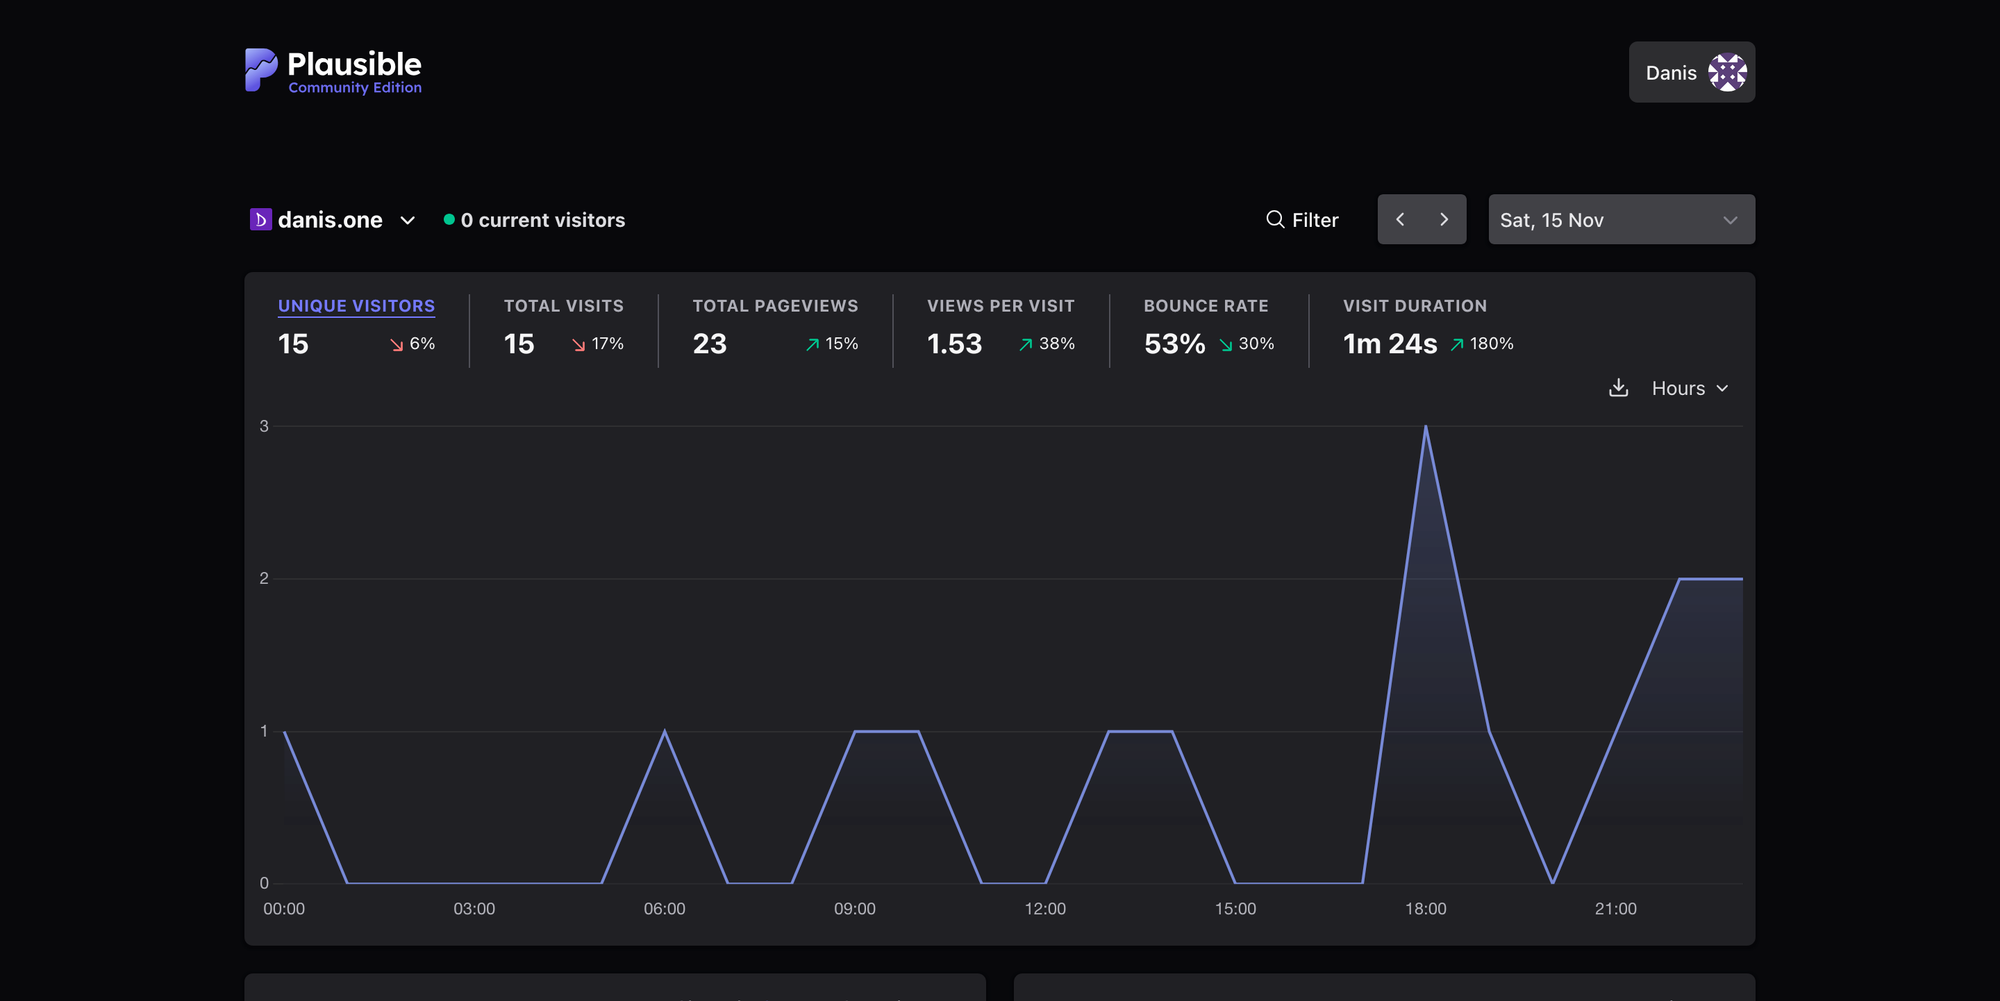Expand the Sat, 15 Nov date picker
Screen dimensions: 2000x1001
[x=1621, y=220]
